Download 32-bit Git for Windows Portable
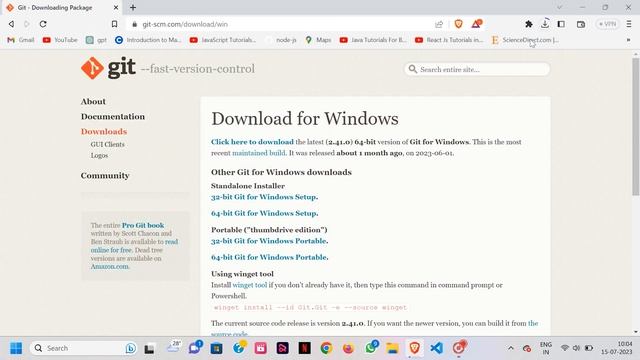 click(x=269, y=241)
